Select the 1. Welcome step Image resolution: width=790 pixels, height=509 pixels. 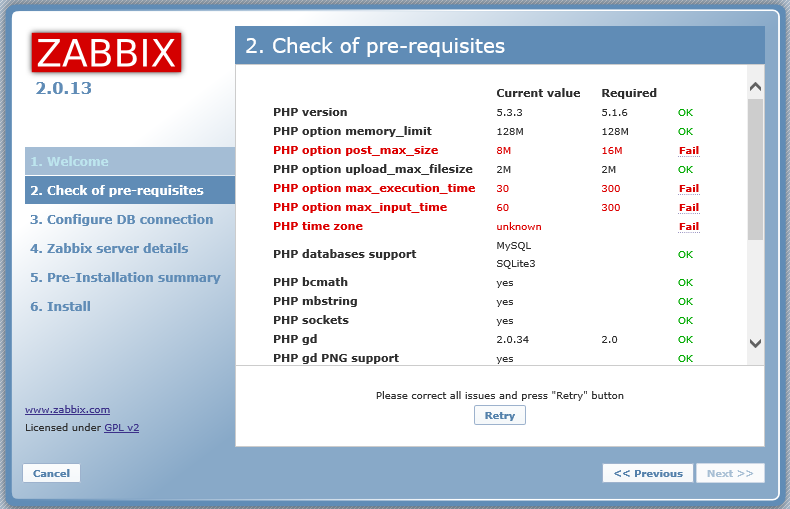point(69,162)
